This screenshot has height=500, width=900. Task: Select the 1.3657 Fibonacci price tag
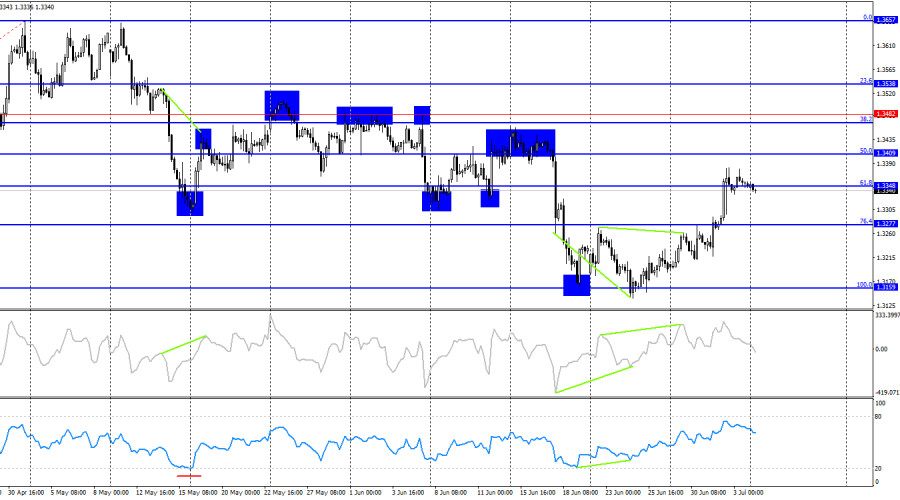885,20
